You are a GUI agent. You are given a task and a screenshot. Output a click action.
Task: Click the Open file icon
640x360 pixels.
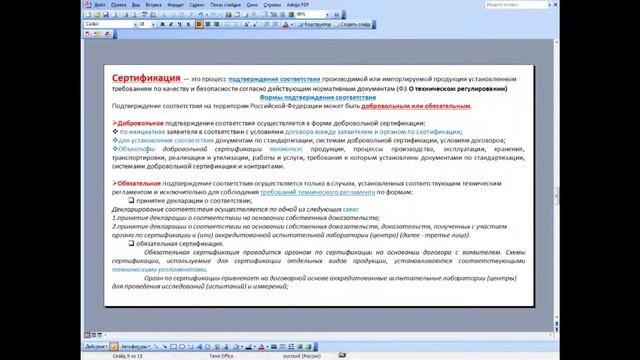pos(97,14)
